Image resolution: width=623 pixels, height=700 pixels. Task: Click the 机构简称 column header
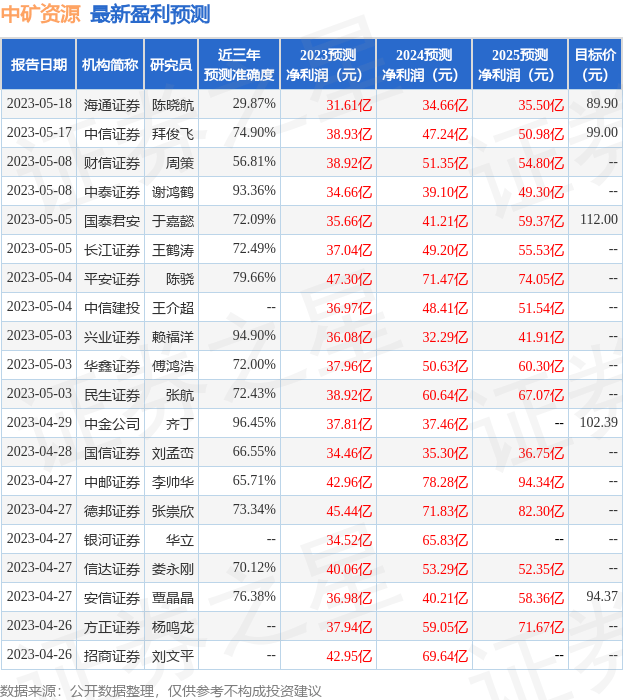tap(110, 64)
